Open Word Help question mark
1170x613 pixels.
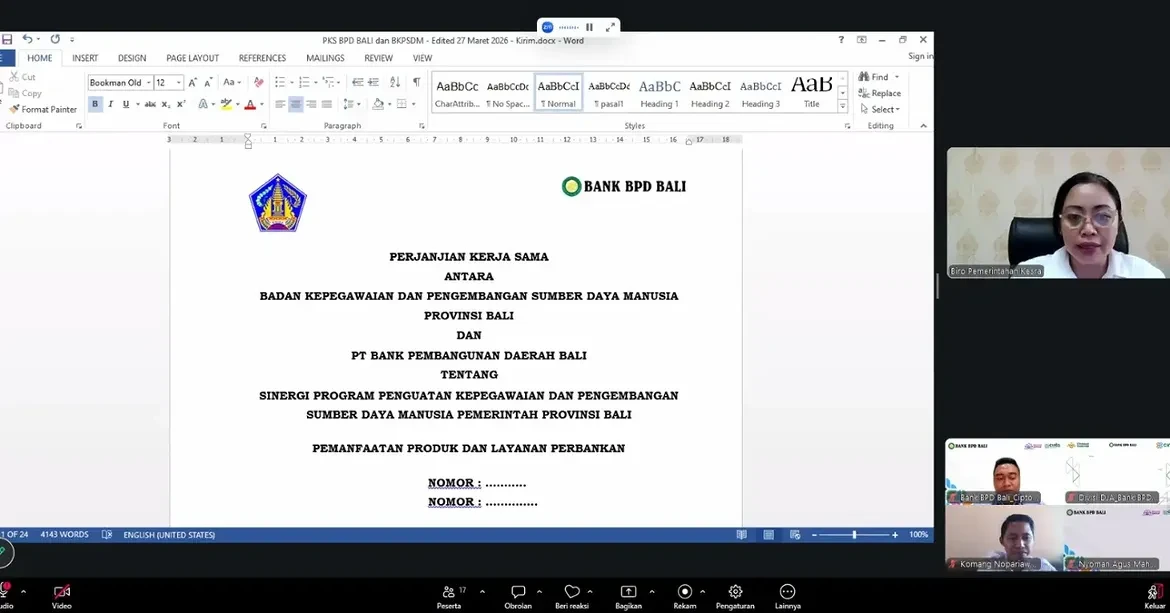click(x=841, y=40)
